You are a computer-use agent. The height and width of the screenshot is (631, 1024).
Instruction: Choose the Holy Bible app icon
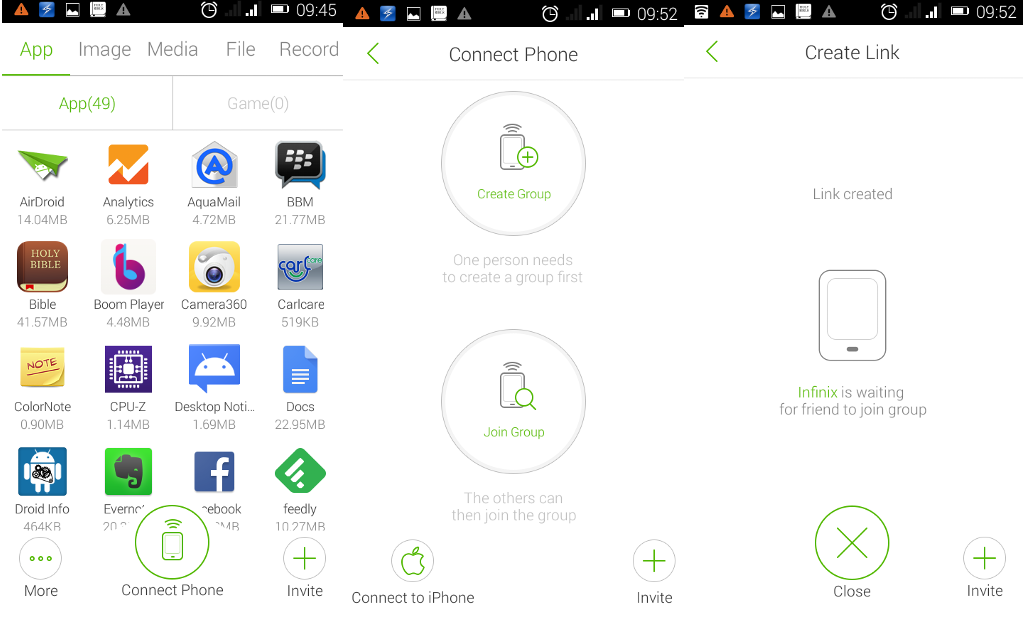coord(42,267)
